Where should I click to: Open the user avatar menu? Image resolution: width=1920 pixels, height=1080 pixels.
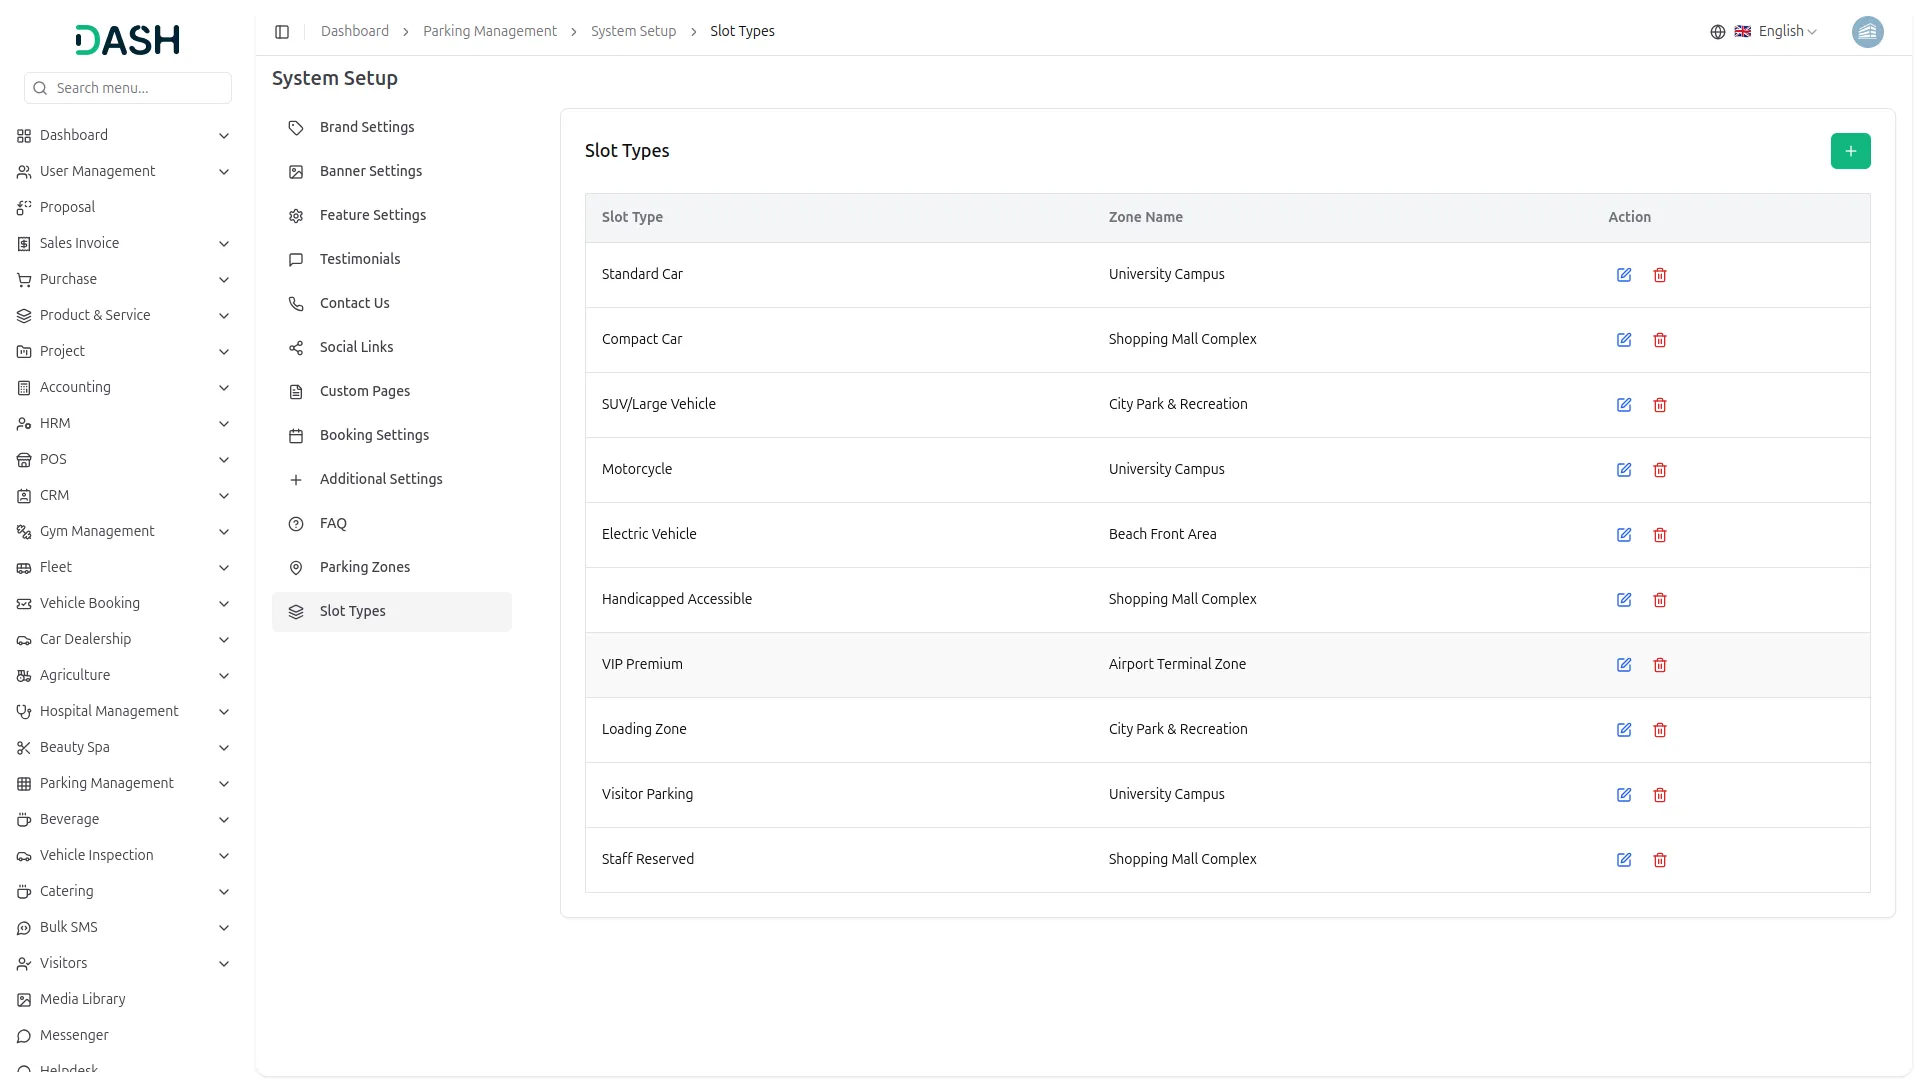1867,32
